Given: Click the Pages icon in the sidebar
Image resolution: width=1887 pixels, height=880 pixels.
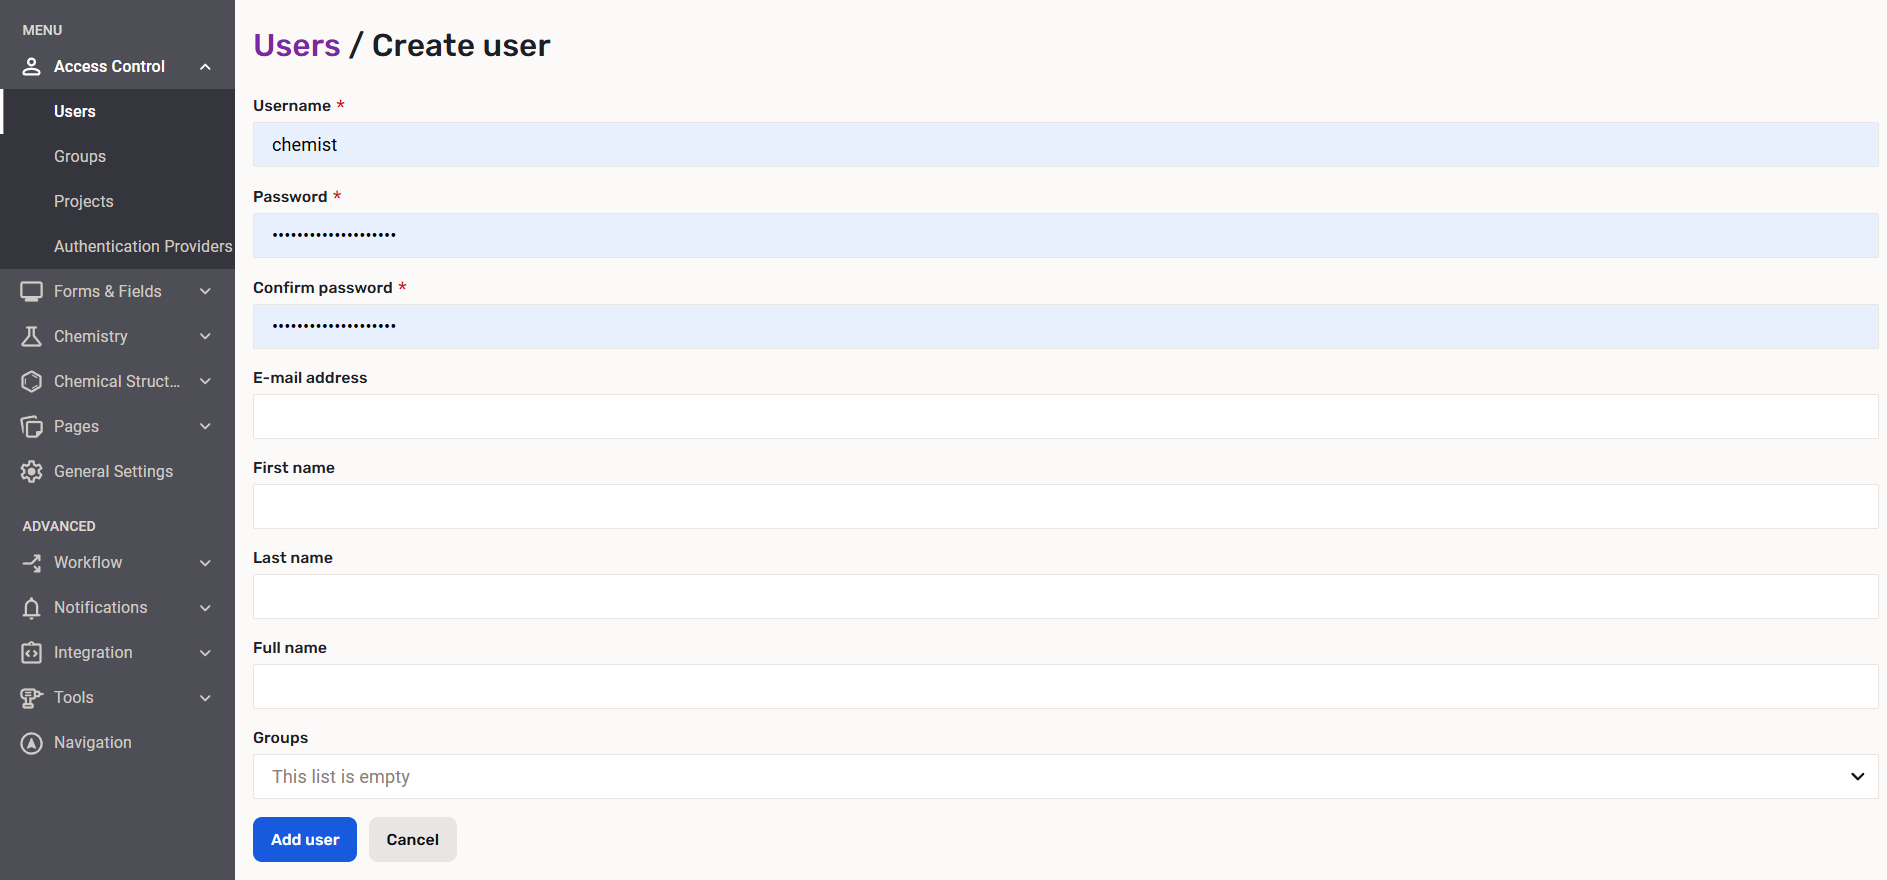Looking at the screenshot, I should click(30, 426).
